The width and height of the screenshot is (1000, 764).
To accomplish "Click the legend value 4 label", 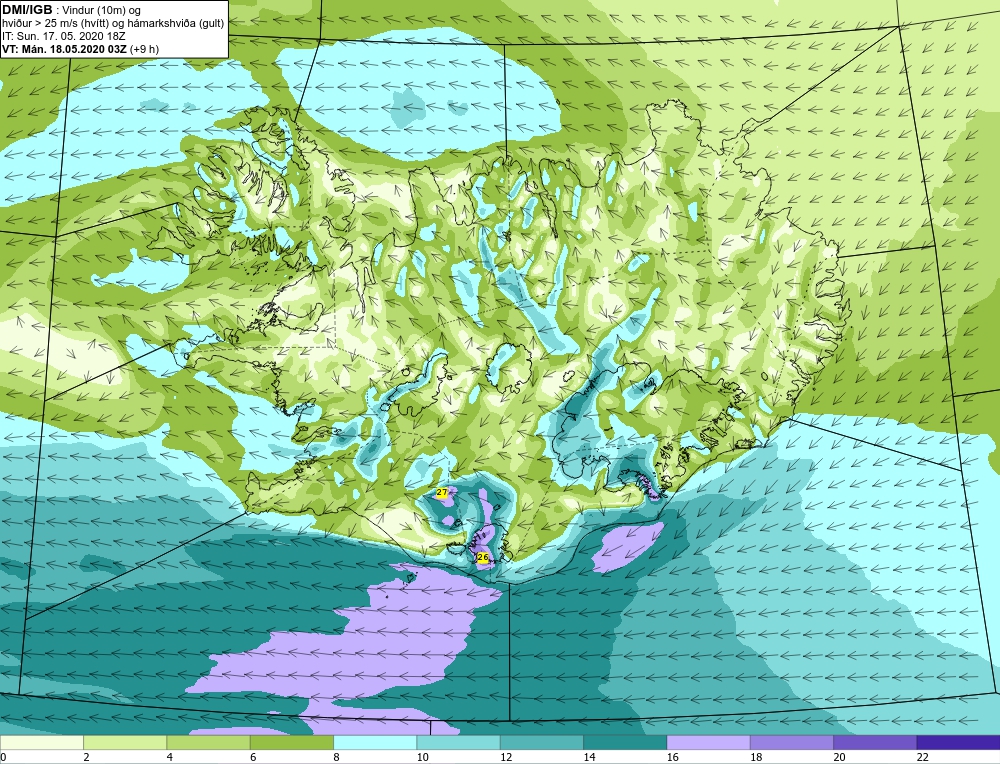I will coord(170,757).
